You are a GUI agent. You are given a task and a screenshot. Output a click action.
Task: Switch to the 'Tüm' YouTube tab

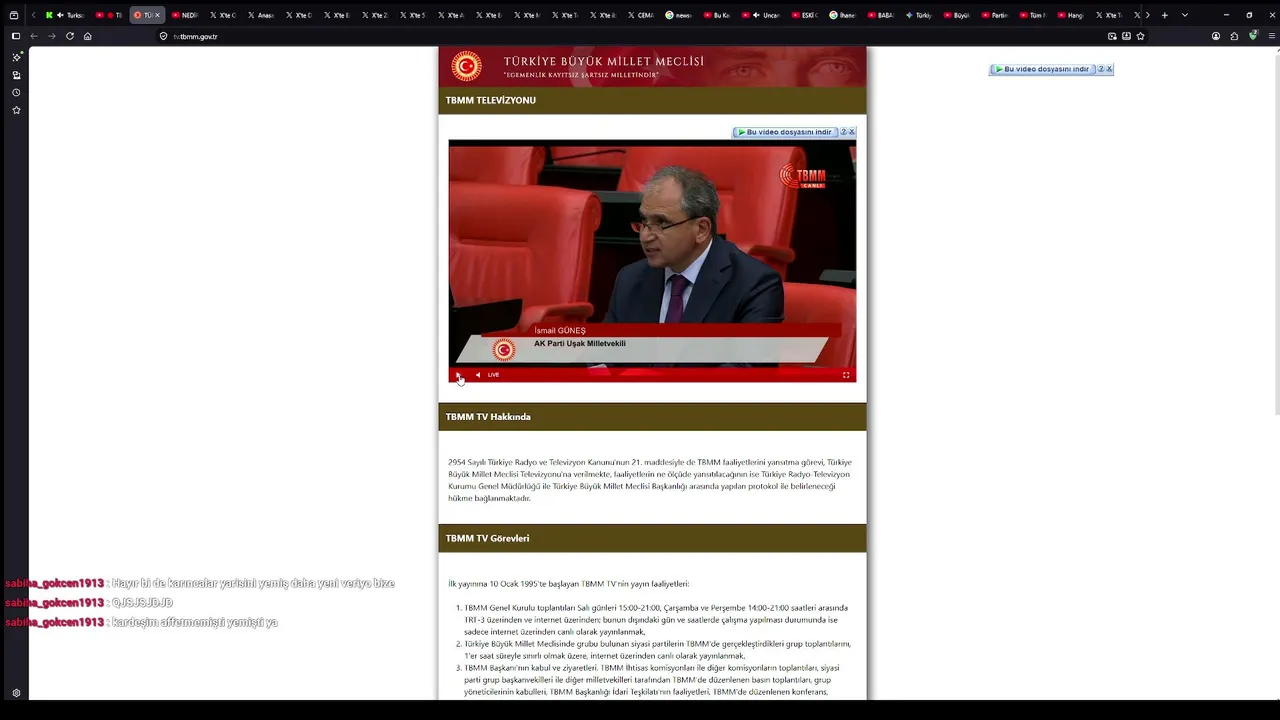pyautogui.click(x=1032, y=15)
